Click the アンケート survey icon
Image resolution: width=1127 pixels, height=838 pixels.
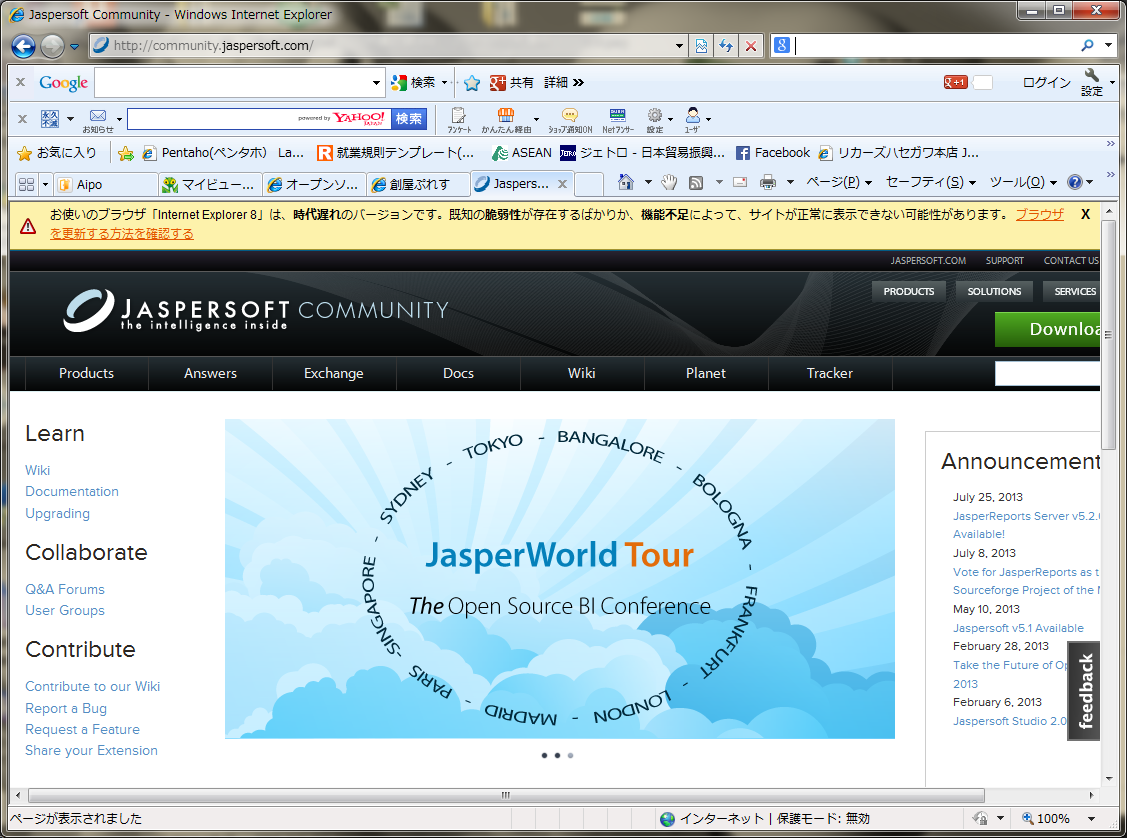click(459, 120)
